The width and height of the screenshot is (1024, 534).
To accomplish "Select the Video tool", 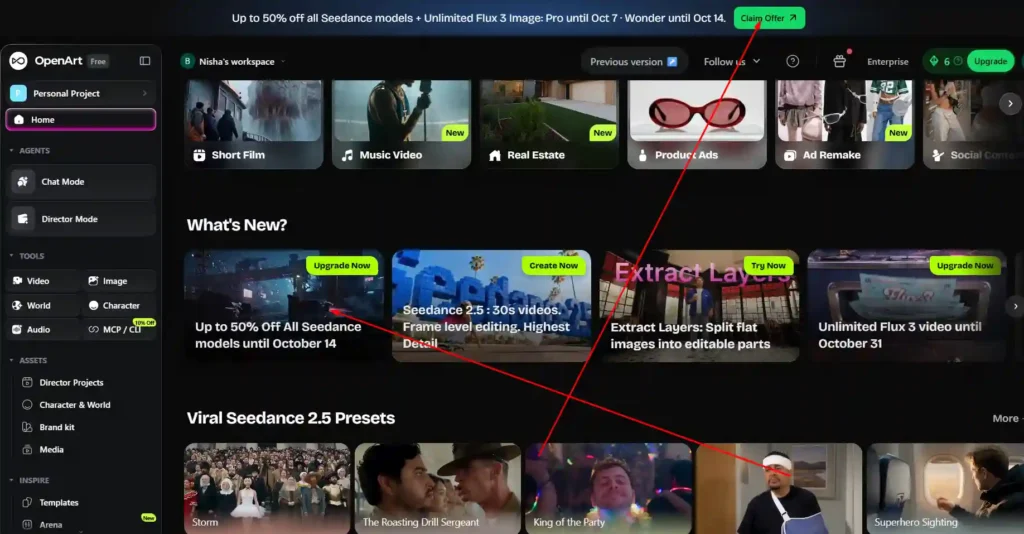I will [x=44, y=281].
